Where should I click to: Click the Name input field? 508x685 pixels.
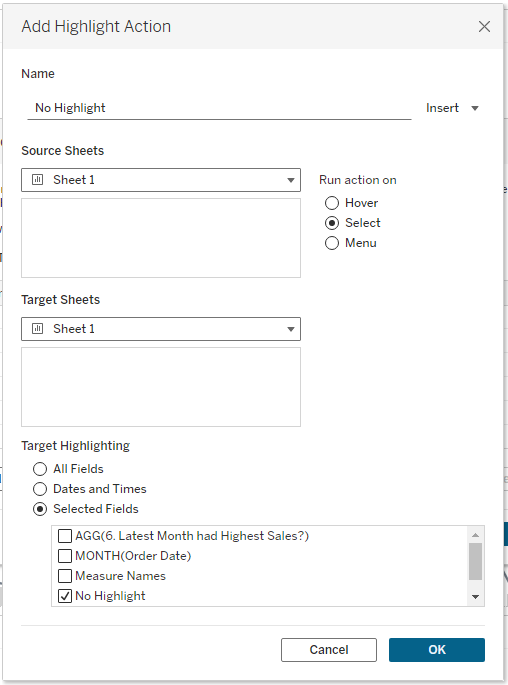click(x=219, y=108)
